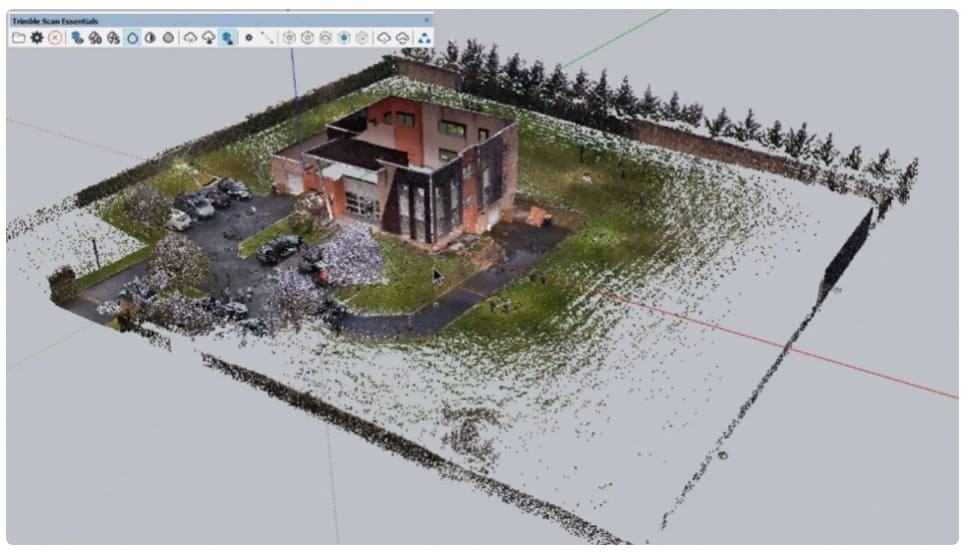Click the blue-centered target view icon
Screen dimensions: 970x552
pos(344,38)
